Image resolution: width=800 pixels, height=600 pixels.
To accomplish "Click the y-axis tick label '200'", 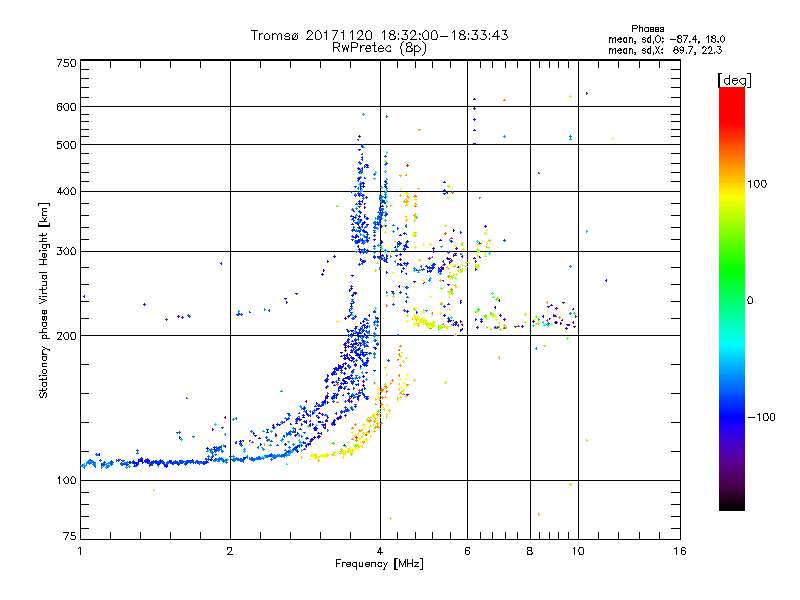I will pos(67,336).
